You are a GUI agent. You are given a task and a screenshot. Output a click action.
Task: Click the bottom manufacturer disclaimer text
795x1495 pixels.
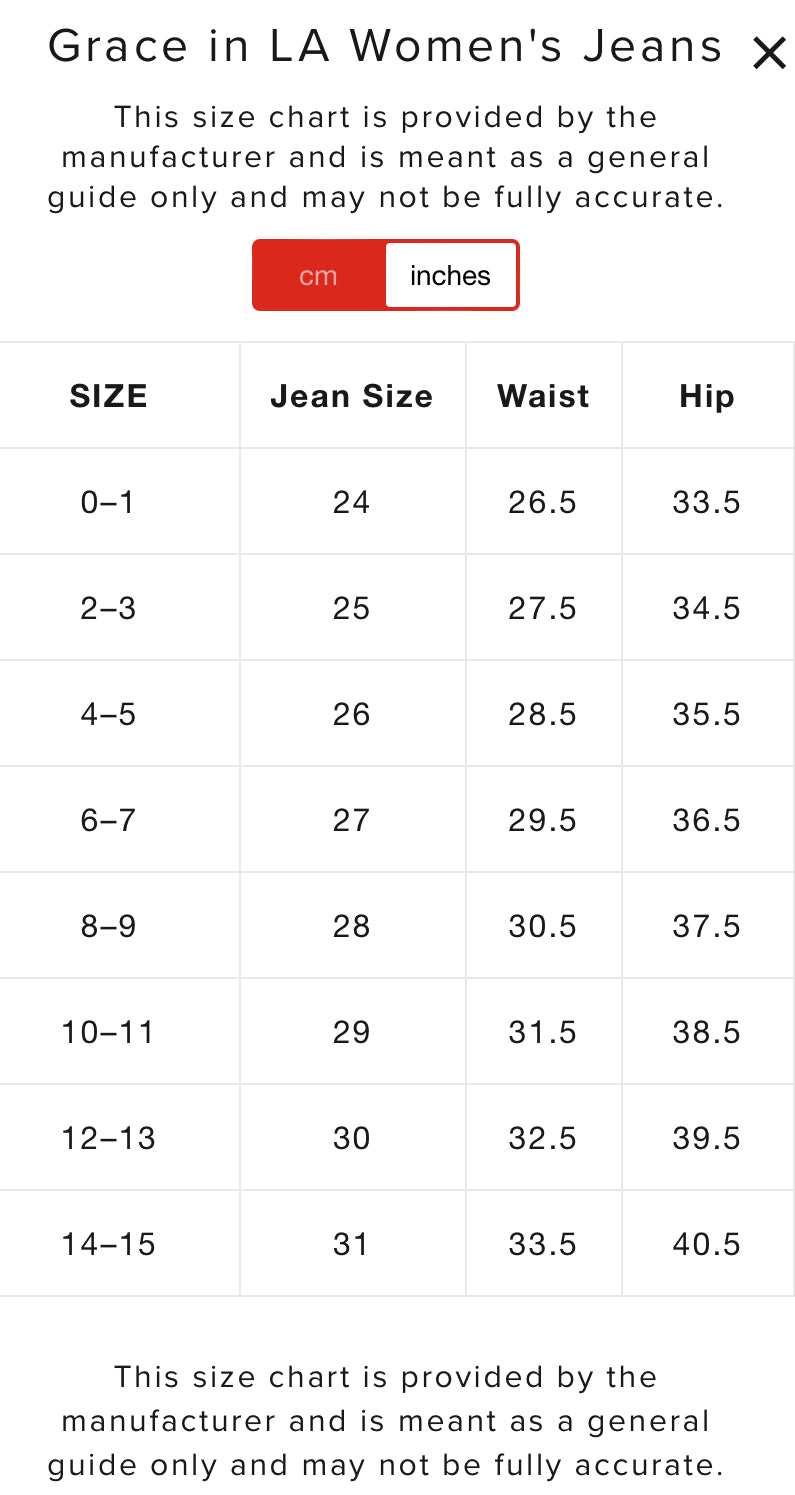tap(385, 1421)
